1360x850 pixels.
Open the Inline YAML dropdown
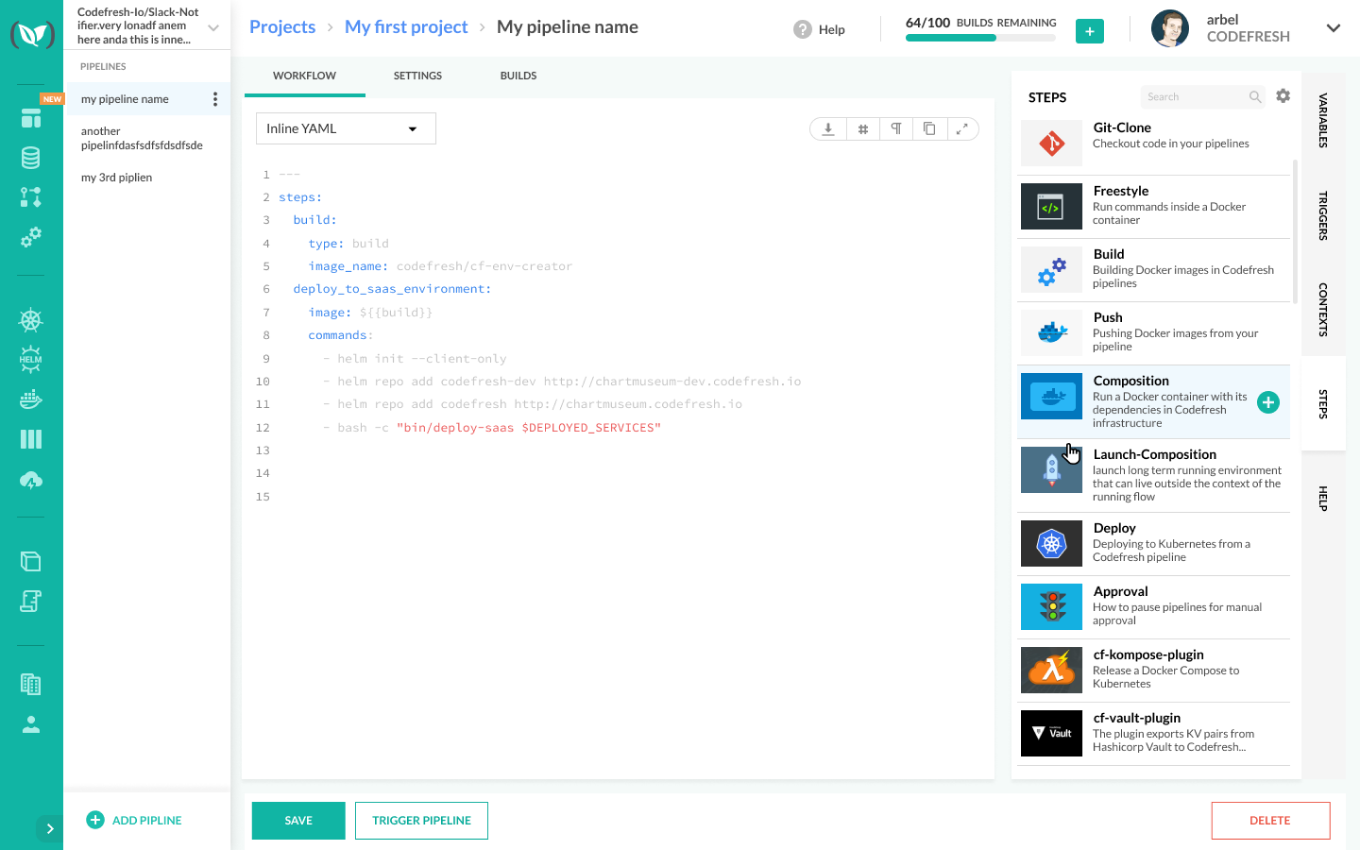(x=346, y=128)
